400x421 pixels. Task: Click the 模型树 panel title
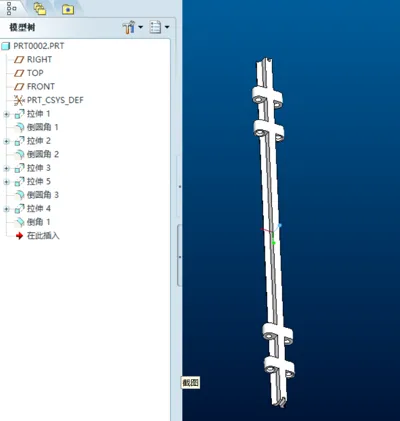tap(22, 27)
